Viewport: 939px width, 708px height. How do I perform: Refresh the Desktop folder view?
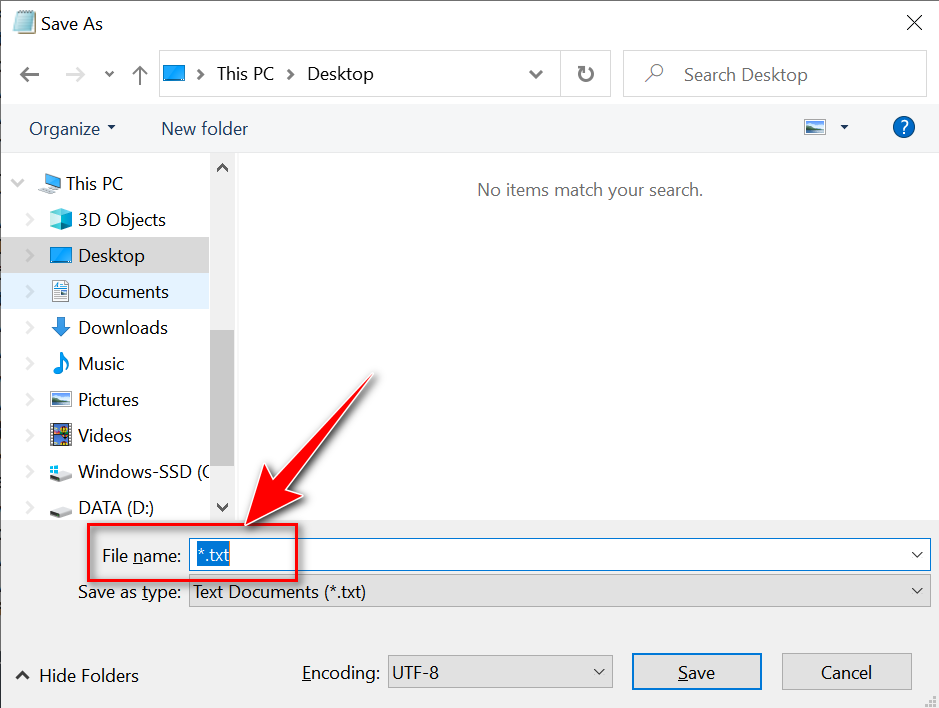click(x=586, y=74)
